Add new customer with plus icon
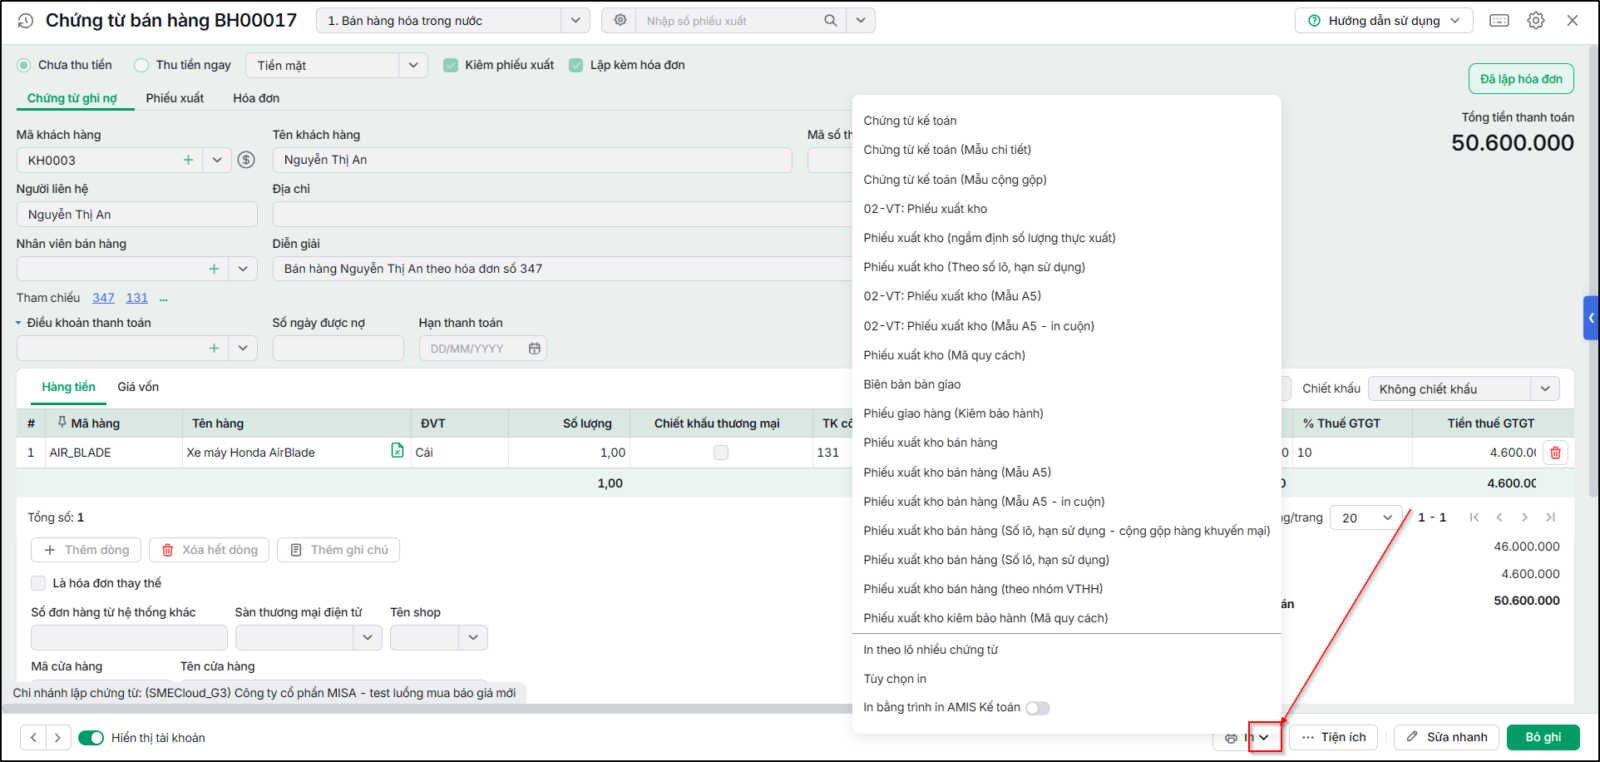This screenshot has height=762, width=1600. click(188, 160)
